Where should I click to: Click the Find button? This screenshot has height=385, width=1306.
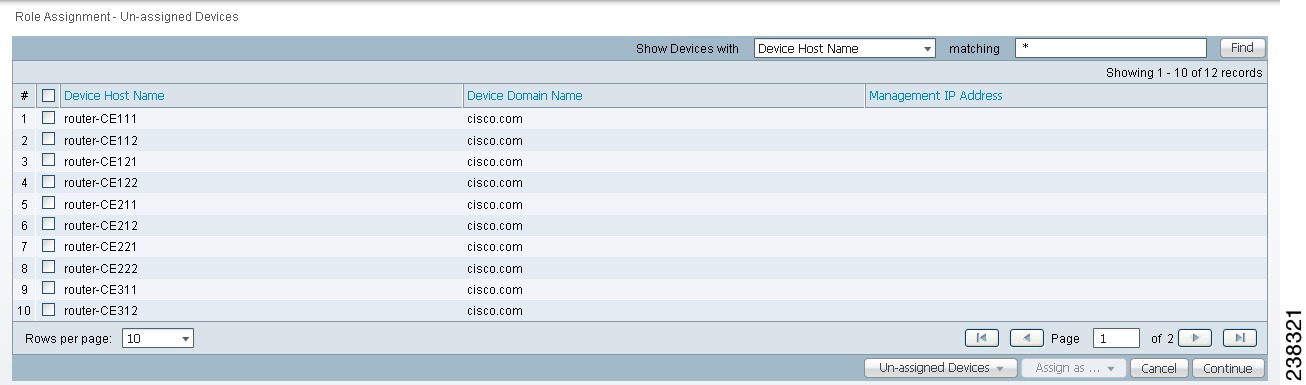click(1242, 48)
